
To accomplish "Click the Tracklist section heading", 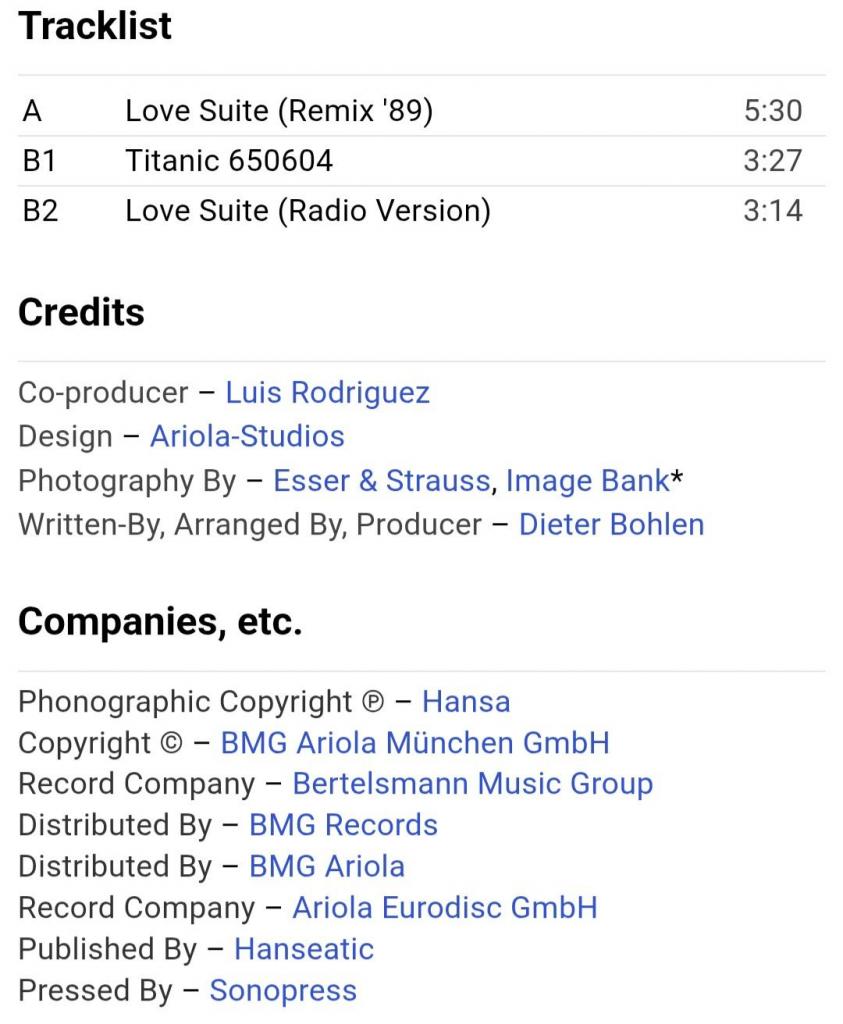I will (95, 26).
